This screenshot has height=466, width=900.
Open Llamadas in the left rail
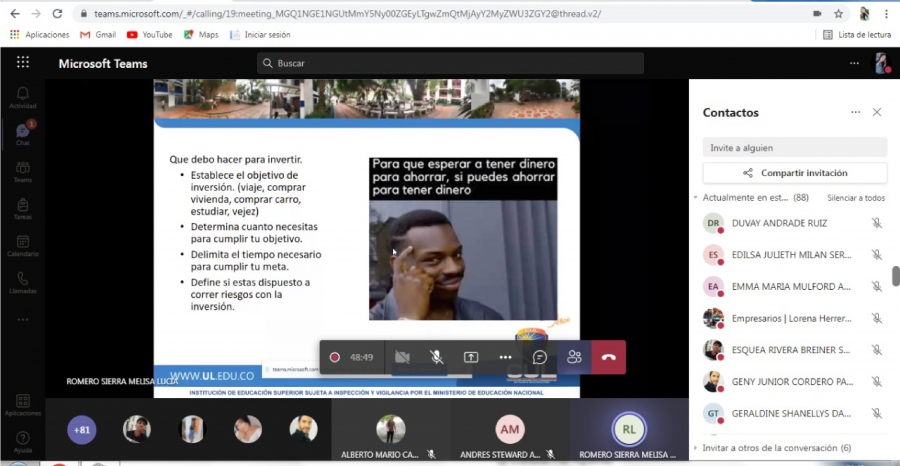coord(22,283)
